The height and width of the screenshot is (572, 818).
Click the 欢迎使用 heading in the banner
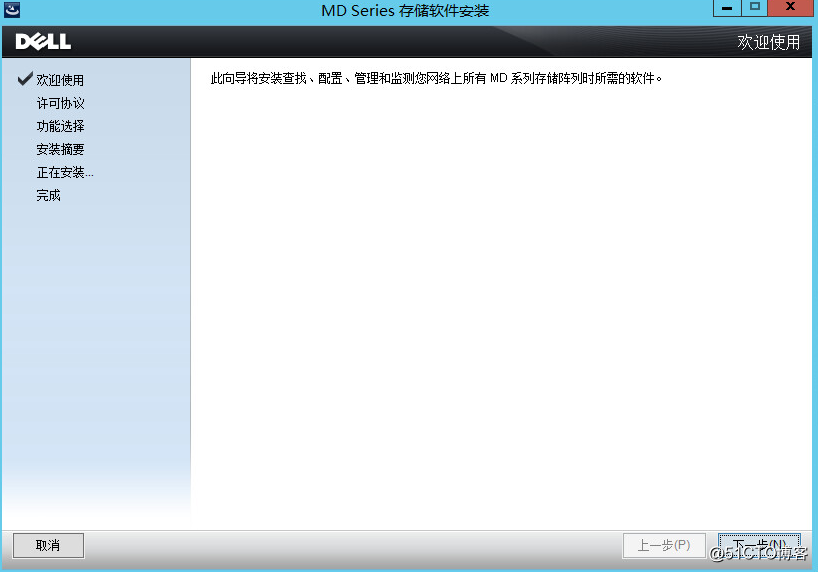click(x=768, y=42)
